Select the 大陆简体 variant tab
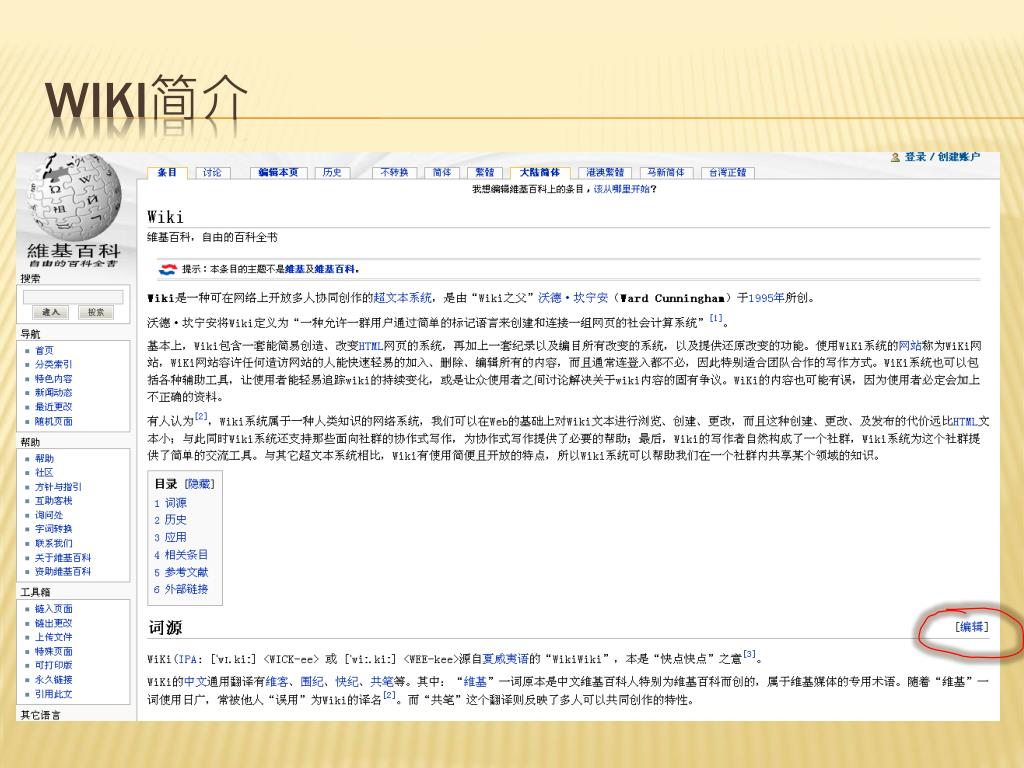The image size is (1024, 768). [540, 172]
